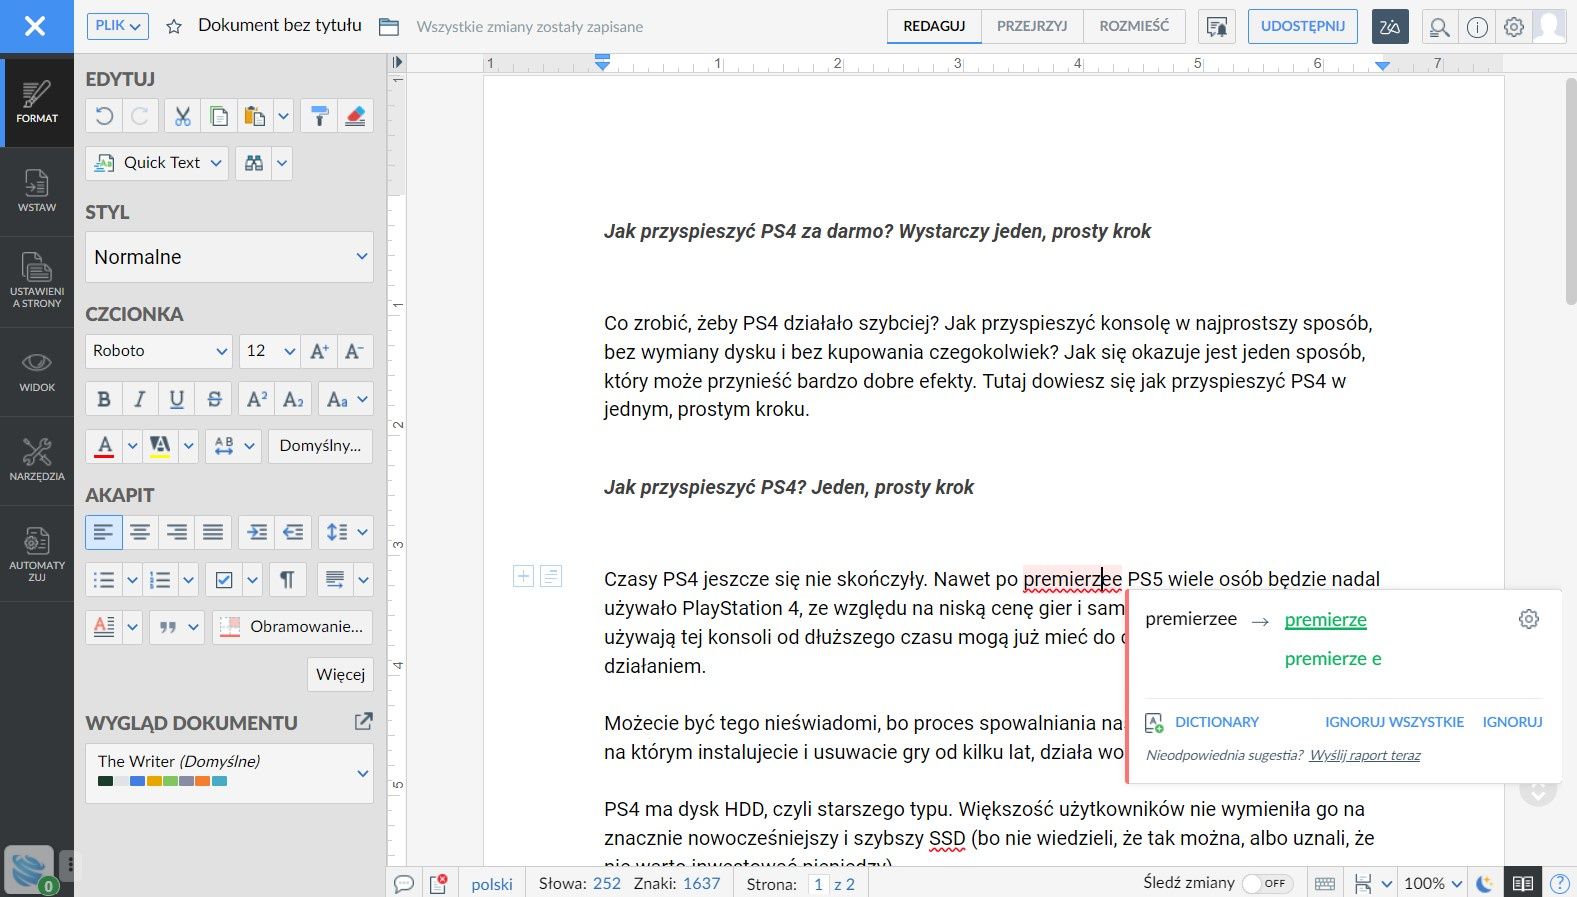Star the document as favorite

[174, 27]
